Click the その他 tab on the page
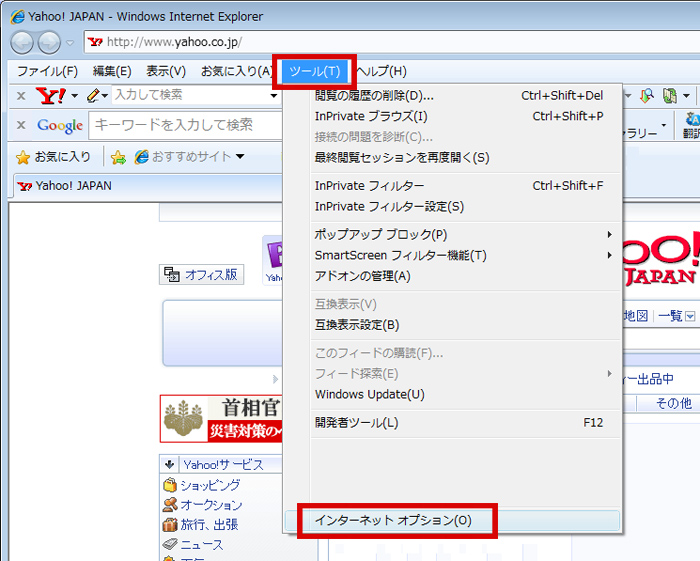 point(674,403)
